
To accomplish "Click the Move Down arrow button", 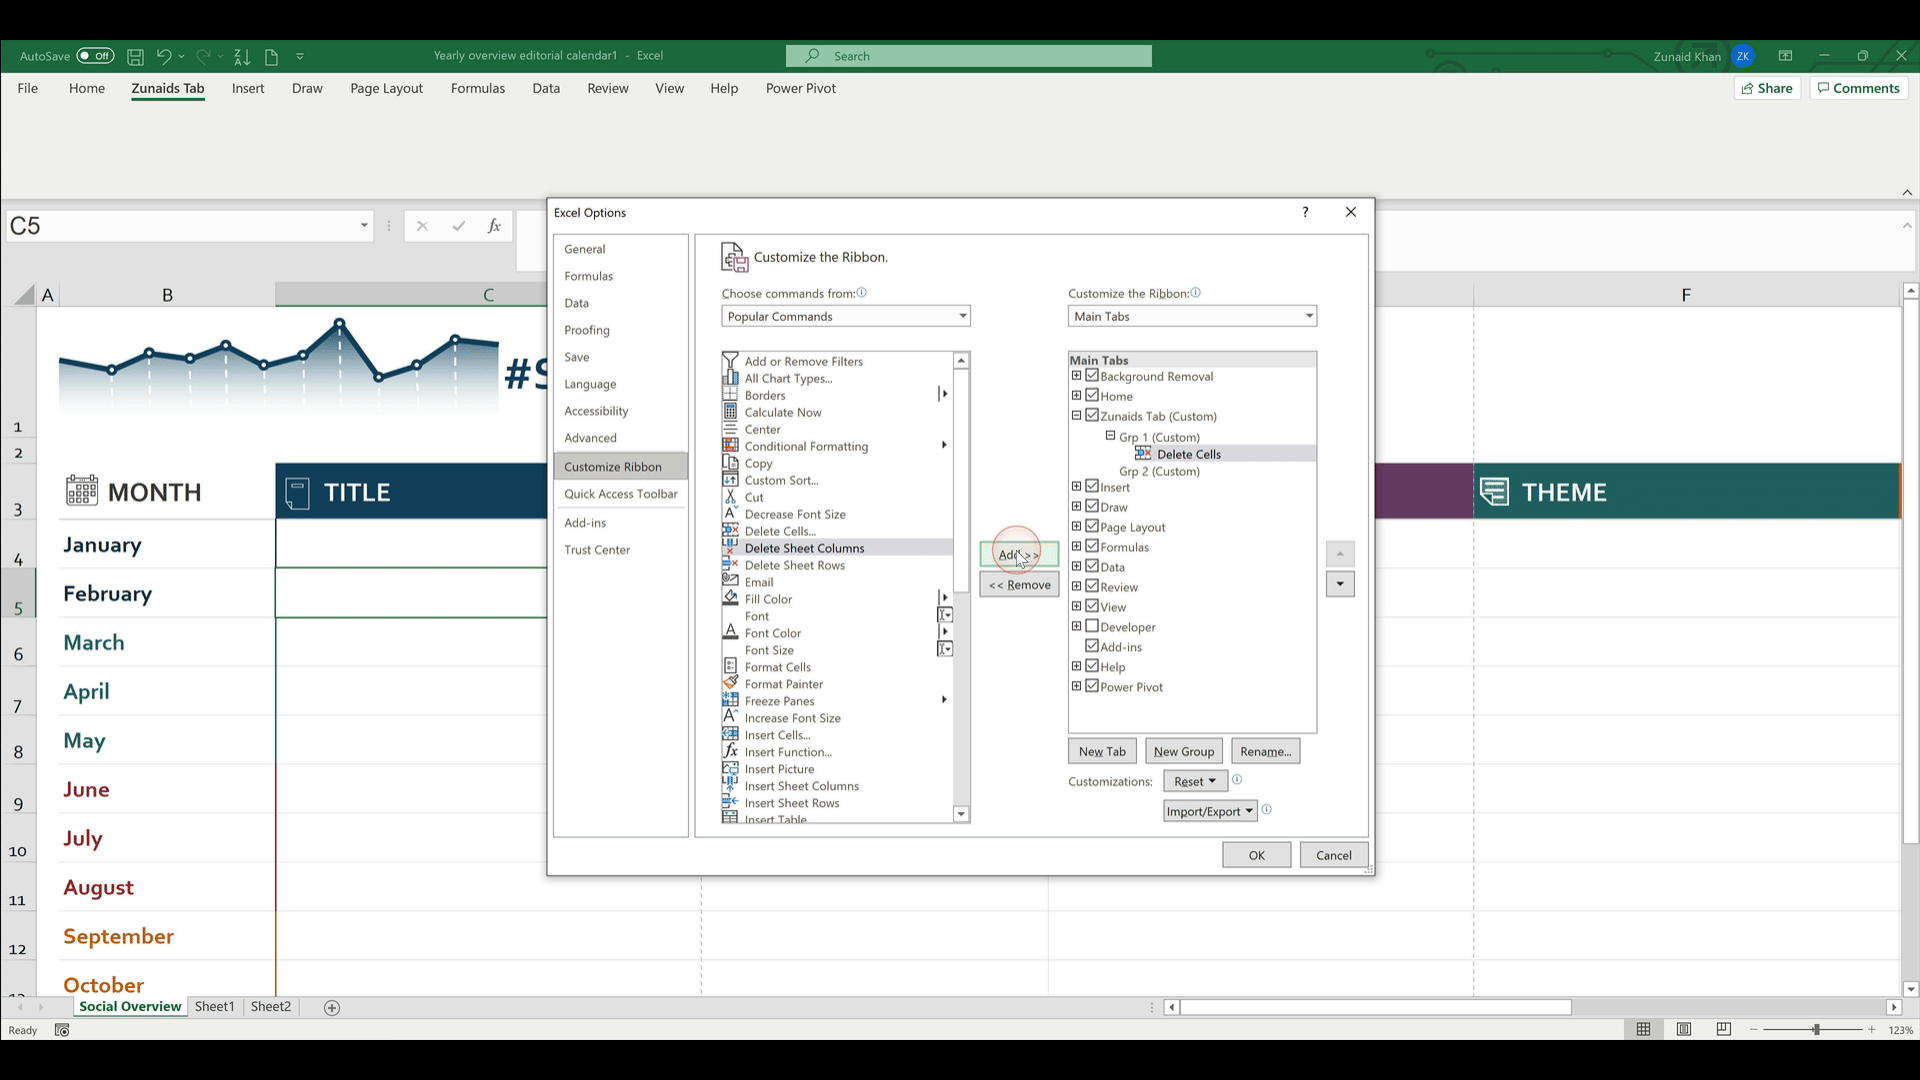I will pyautogui.click(x=1340, y=584).
